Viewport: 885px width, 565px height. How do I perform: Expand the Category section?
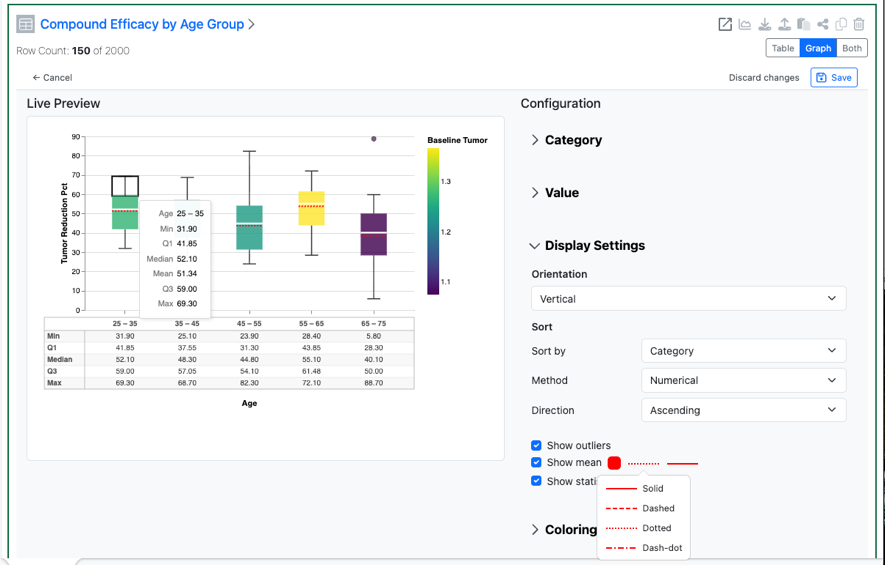567,140
